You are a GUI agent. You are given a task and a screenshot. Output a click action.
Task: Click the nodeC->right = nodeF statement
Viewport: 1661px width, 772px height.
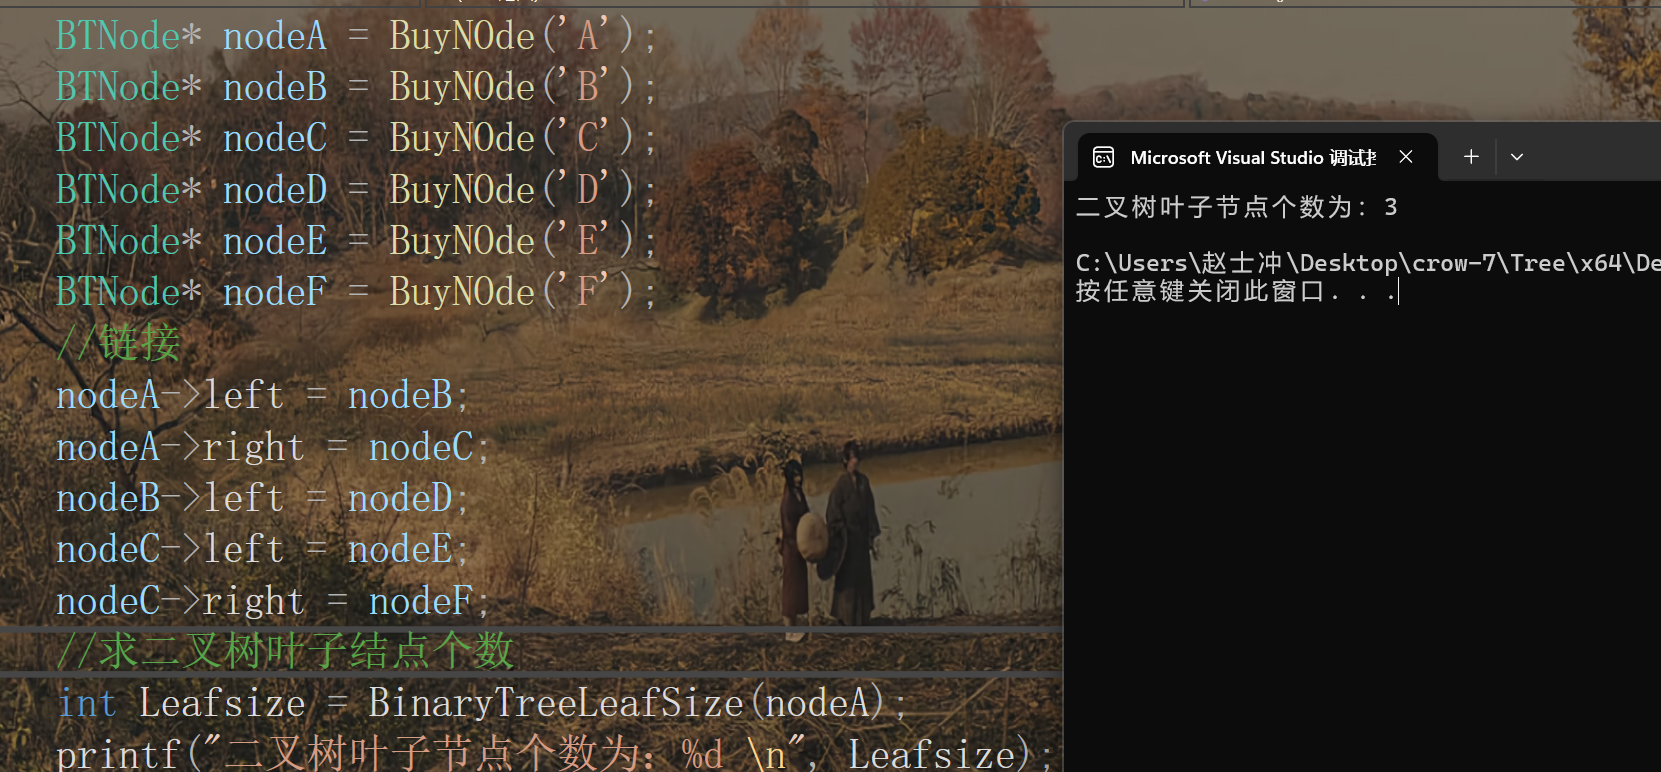point(273,601)
